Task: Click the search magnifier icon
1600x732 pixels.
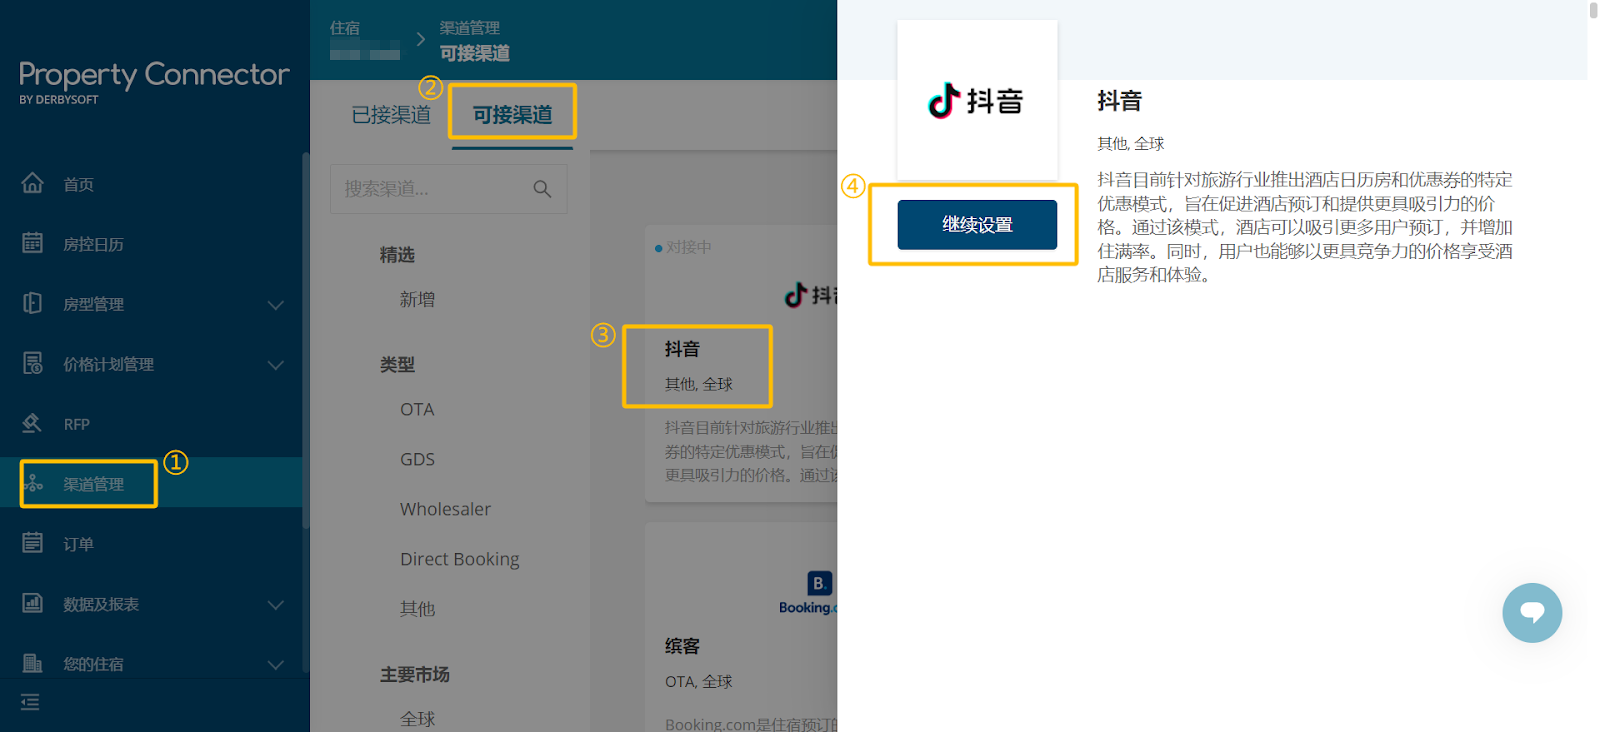Action: (x=542, y=188)
